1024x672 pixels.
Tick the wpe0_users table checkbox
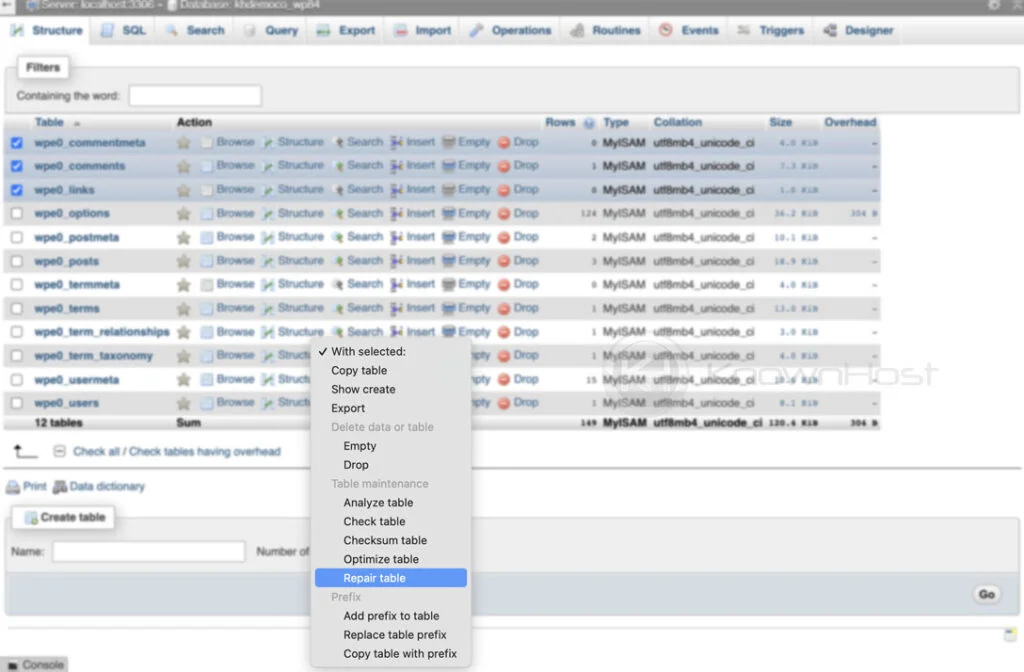click(x=16, y=403)
